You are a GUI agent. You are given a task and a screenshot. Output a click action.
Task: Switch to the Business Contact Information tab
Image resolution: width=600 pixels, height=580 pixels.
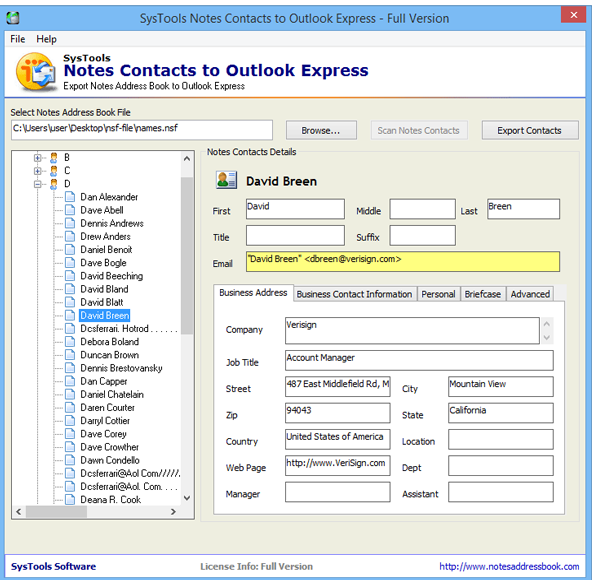click(354, 294)
